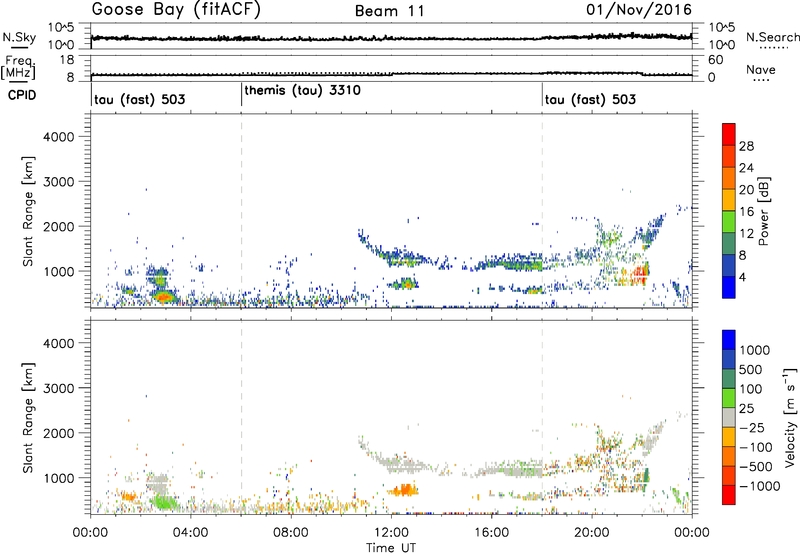
Task: Click the 'Freq. [MHz]' axis label
Action: [18, 67]
